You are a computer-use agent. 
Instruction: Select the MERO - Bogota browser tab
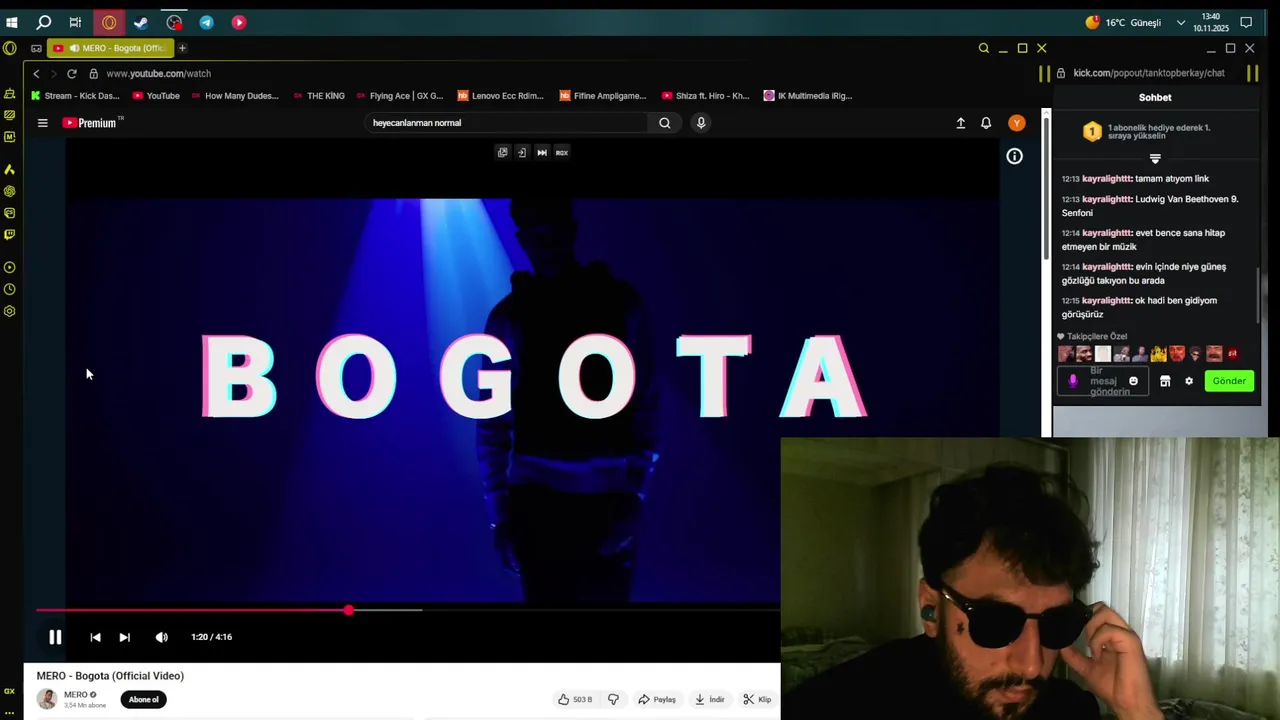[111, 48]
